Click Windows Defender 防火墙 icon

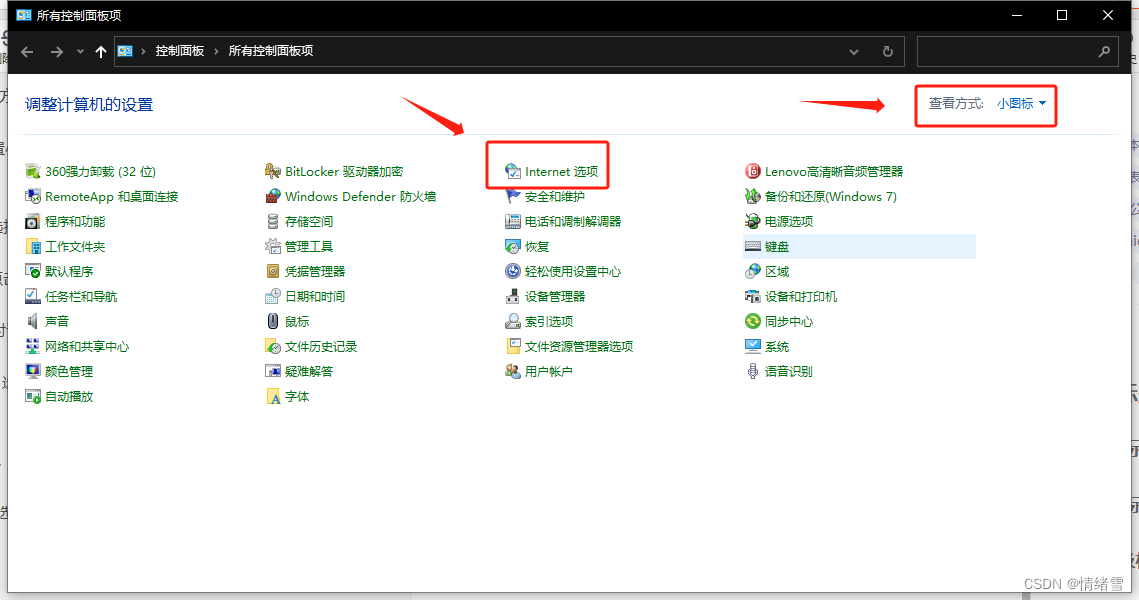point(273,196)
